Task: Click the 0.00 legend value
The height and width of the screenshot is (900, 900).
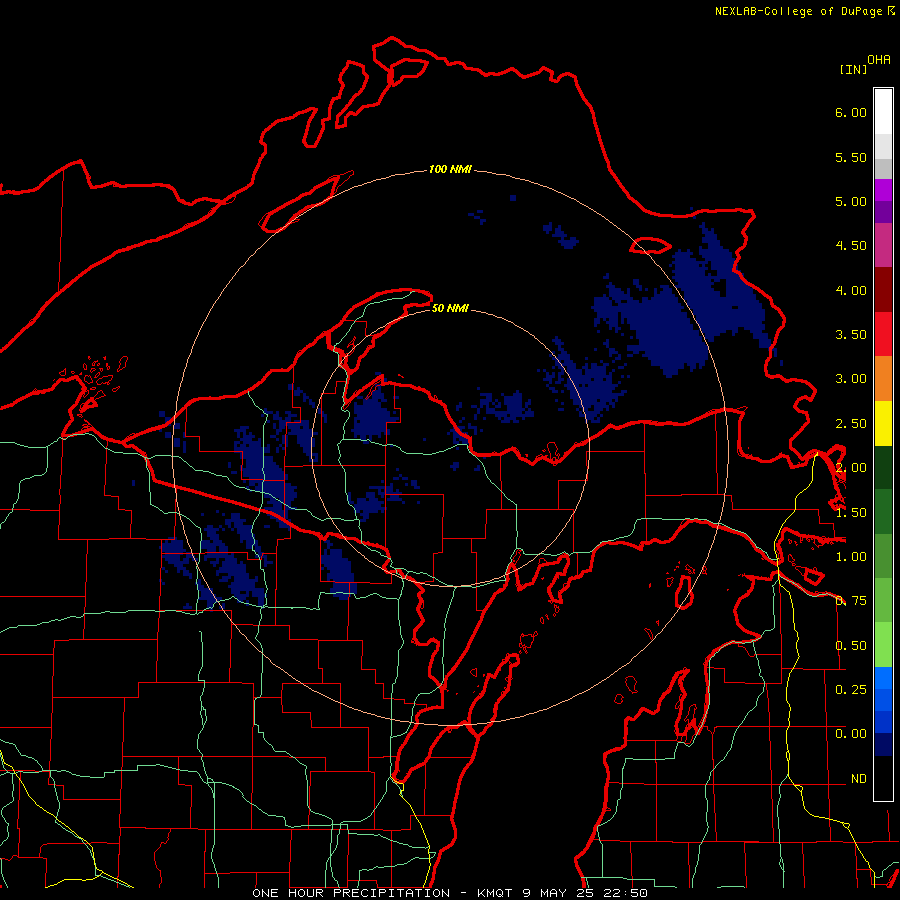Action: coord(851,734)
